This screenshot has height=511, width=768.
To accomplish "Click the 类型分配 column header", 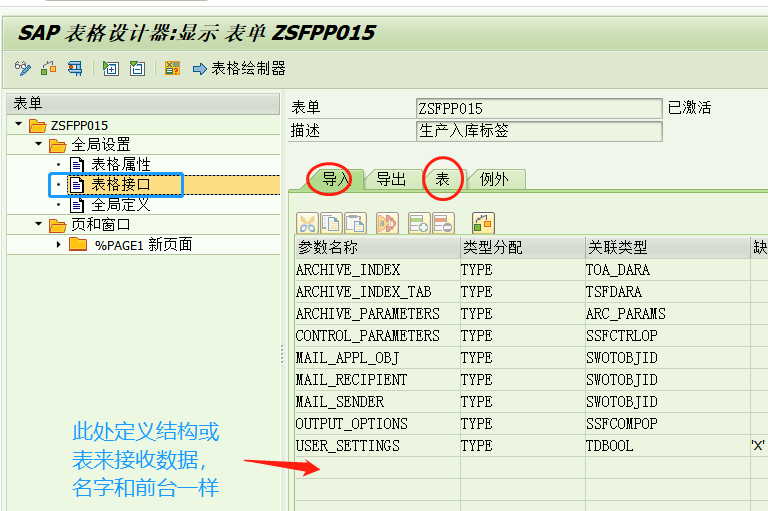I will [523, 247].
